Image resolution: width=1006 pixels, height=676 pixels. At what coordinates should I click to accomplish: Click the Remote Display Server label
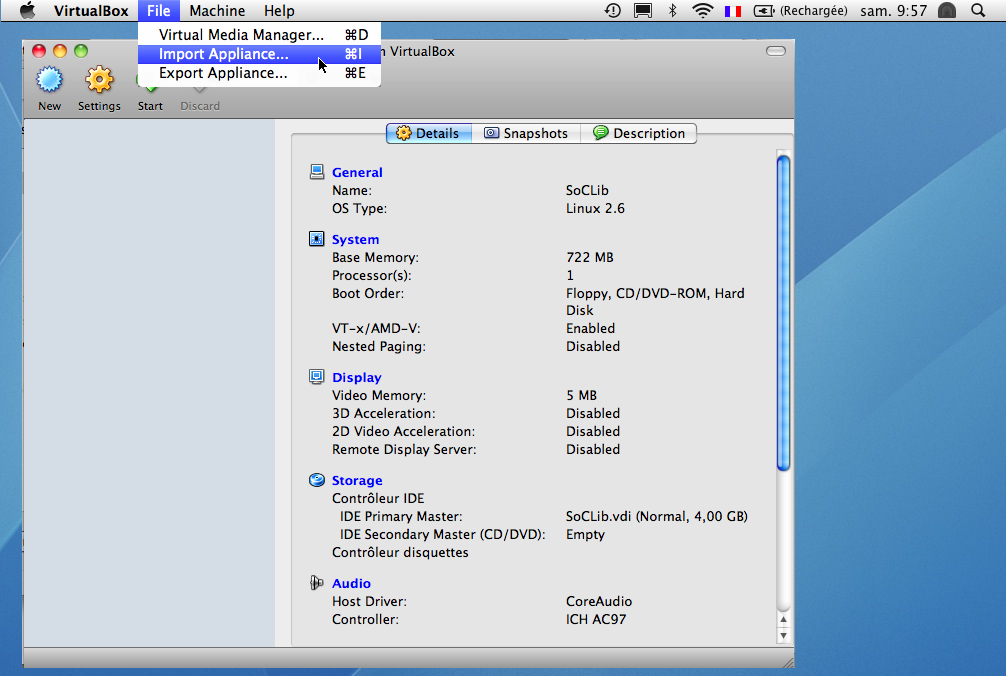pos(404,450)
